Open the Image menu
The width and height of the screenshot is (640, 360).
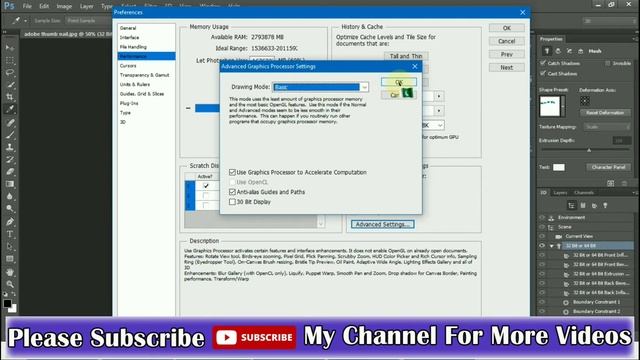[64, 6]
